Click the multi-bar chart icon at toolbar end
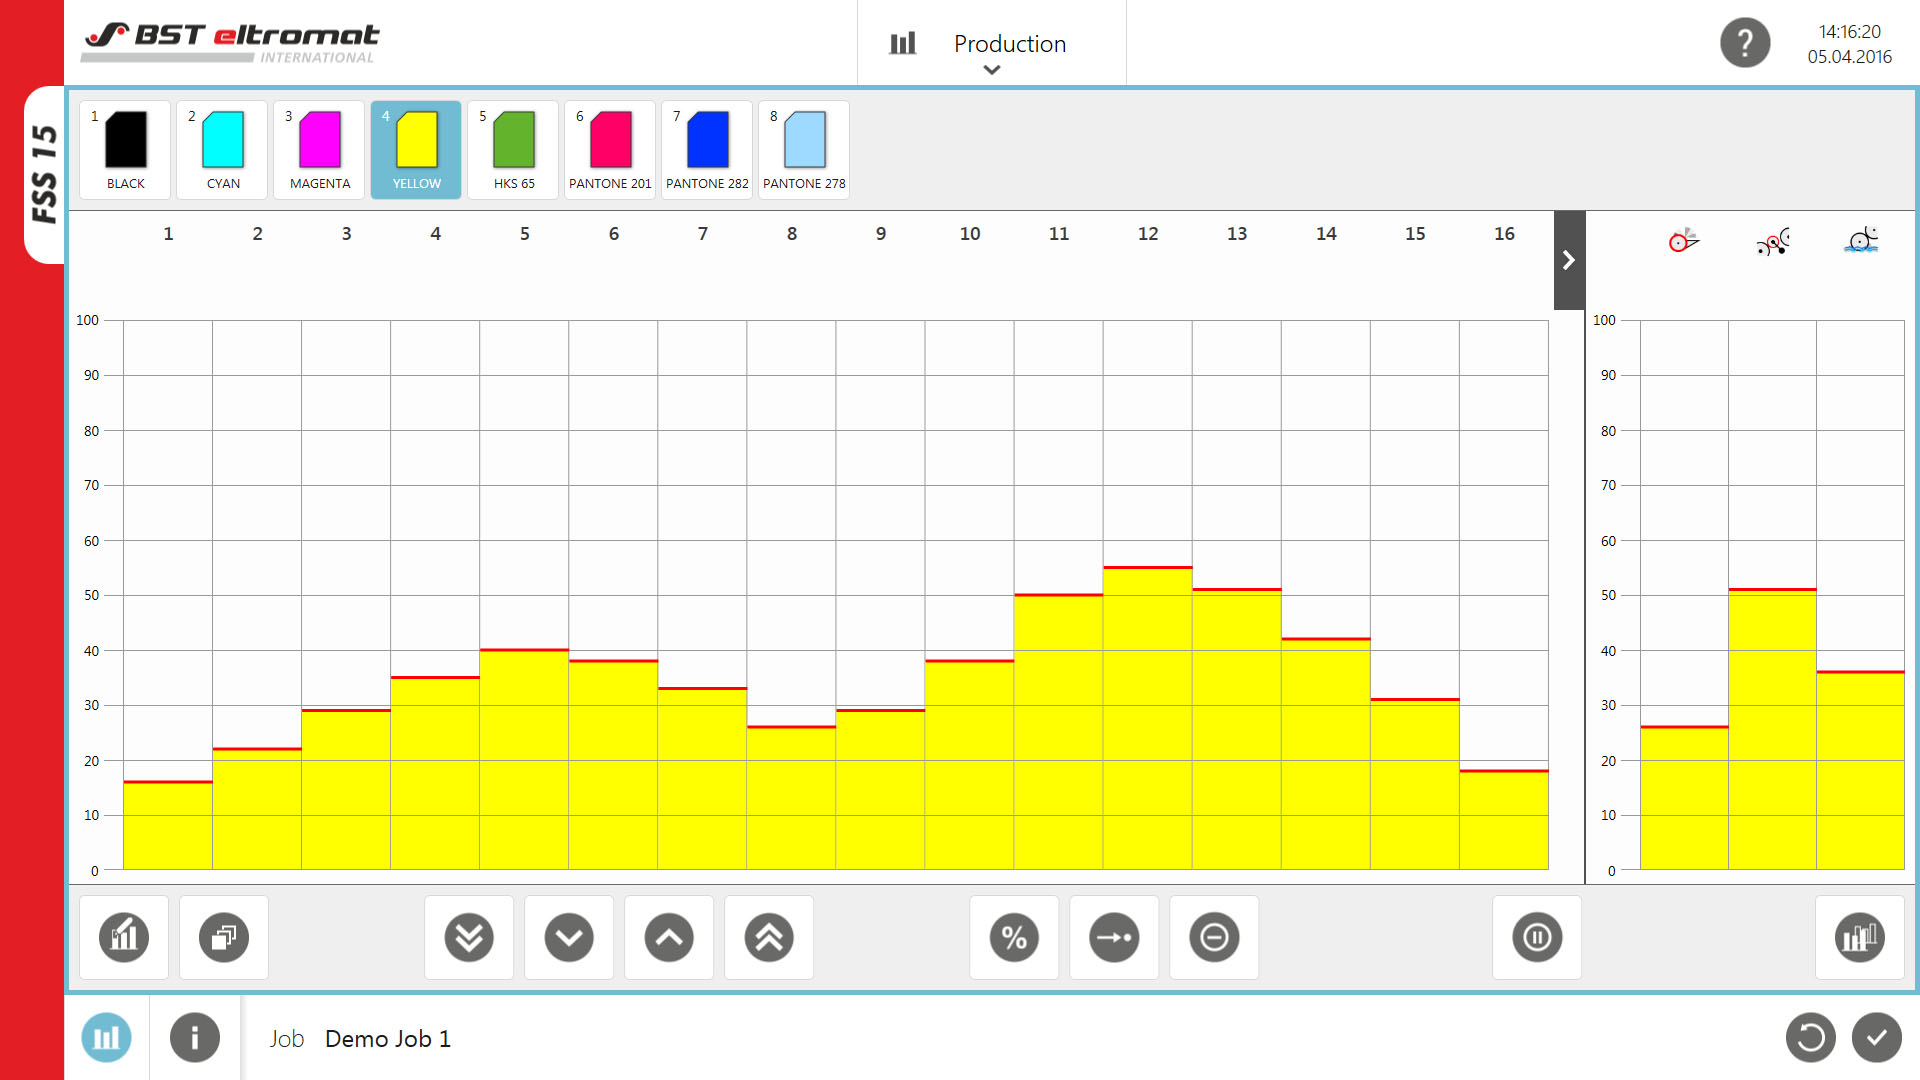 [1860, 937]
